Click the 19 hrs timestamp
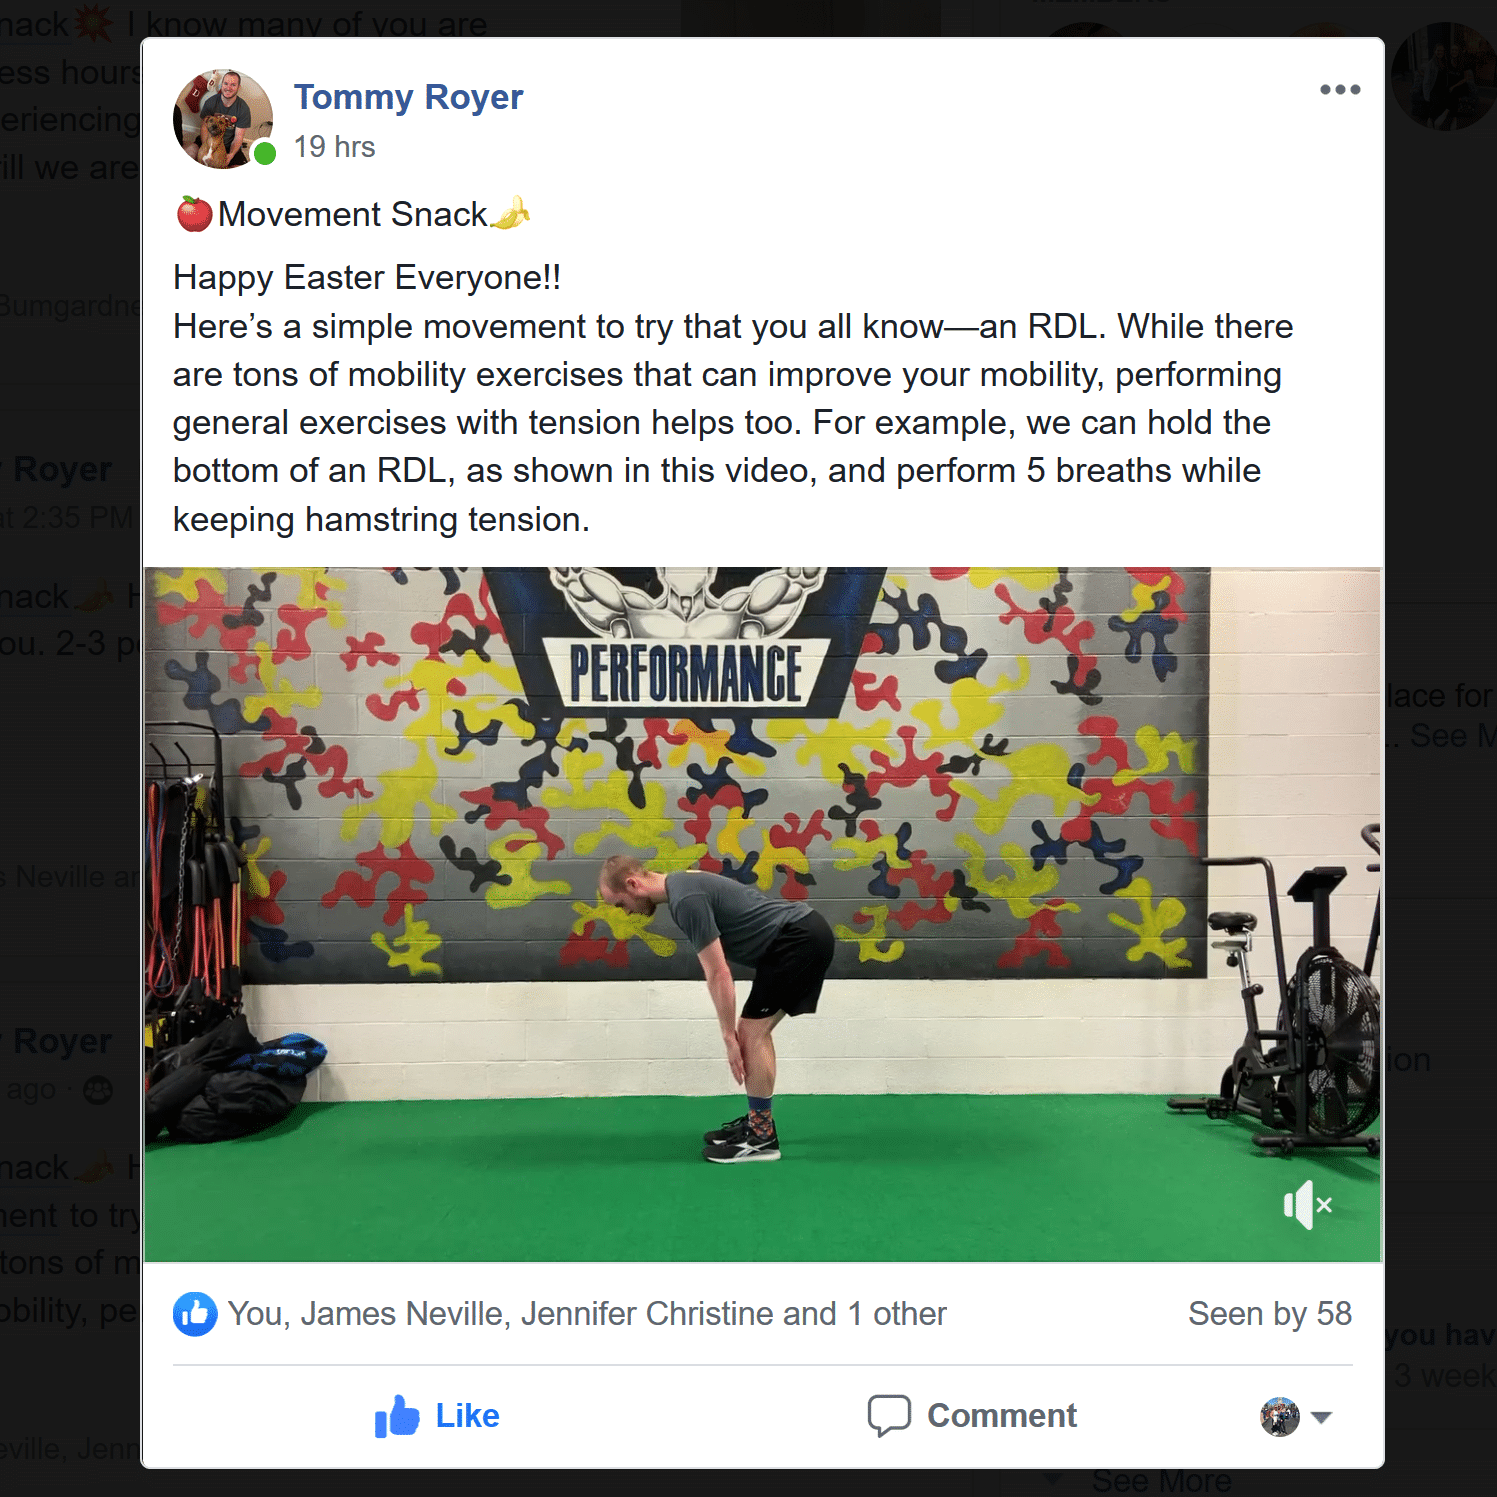 point(334,147)
